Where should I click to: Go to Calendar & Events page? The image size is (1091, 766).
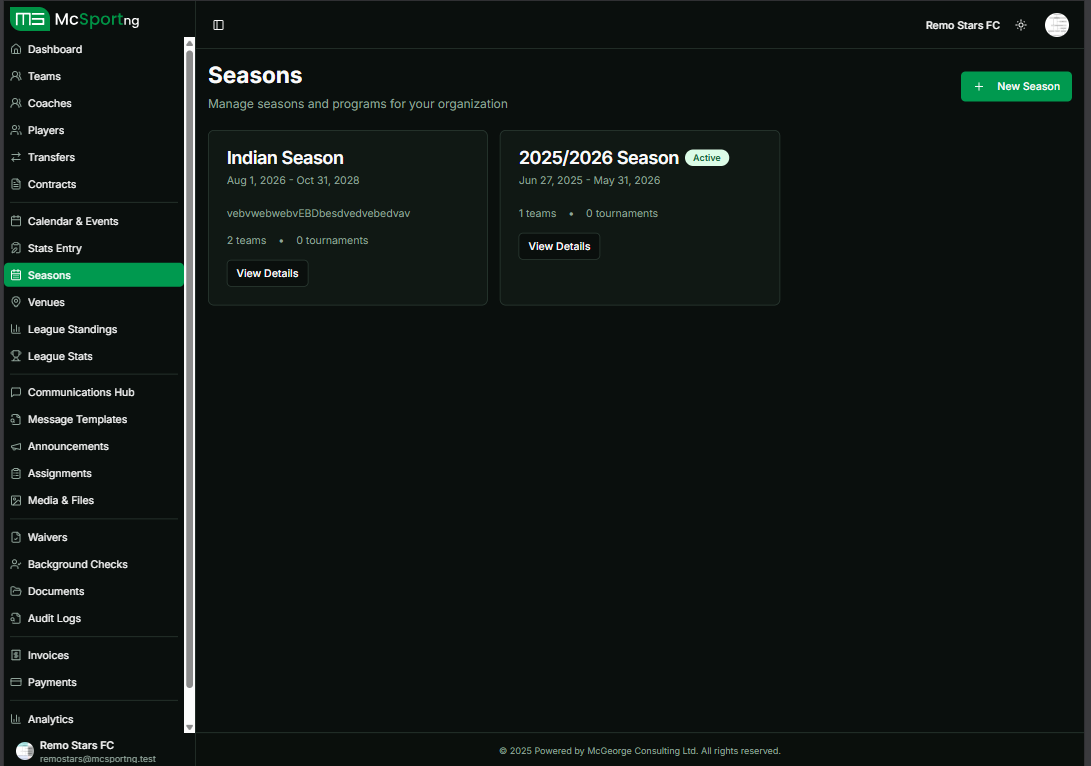click(73, 221)
